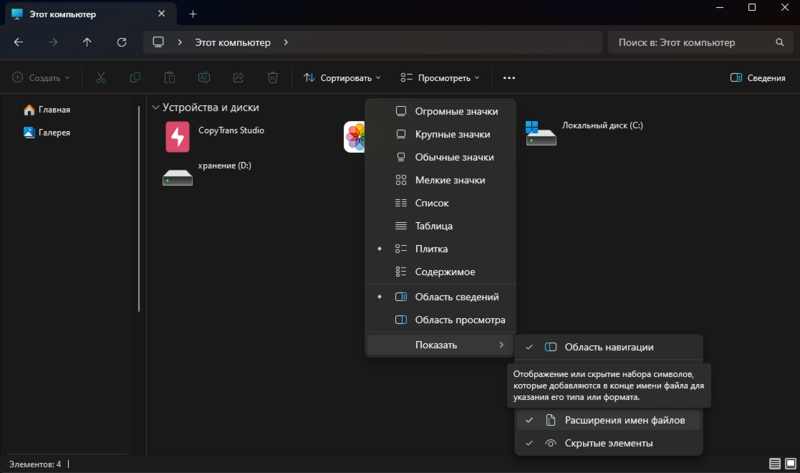The image size is (800, 473).
Task: Select the Таблица view option
Action: pyautogui.click(x=441, y=226)
